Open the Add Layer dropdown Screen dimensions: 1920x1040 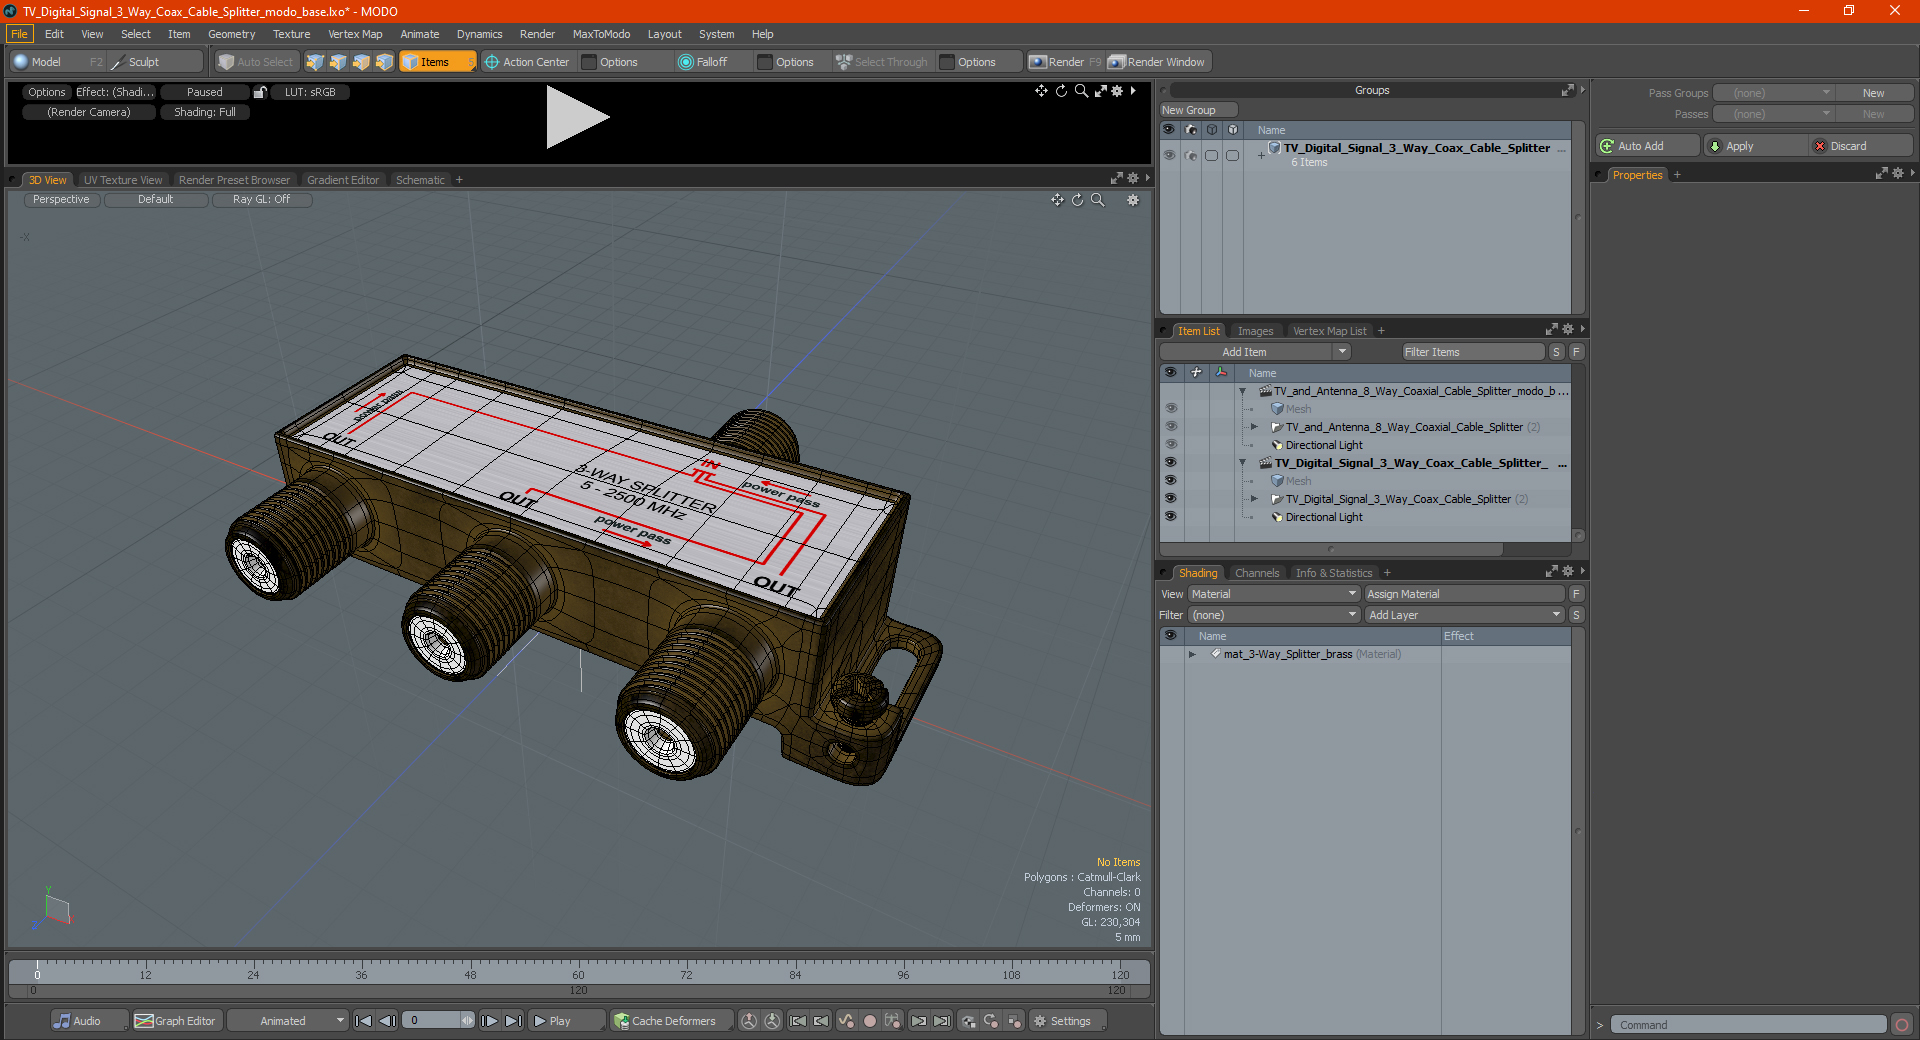pos(1464,615)
